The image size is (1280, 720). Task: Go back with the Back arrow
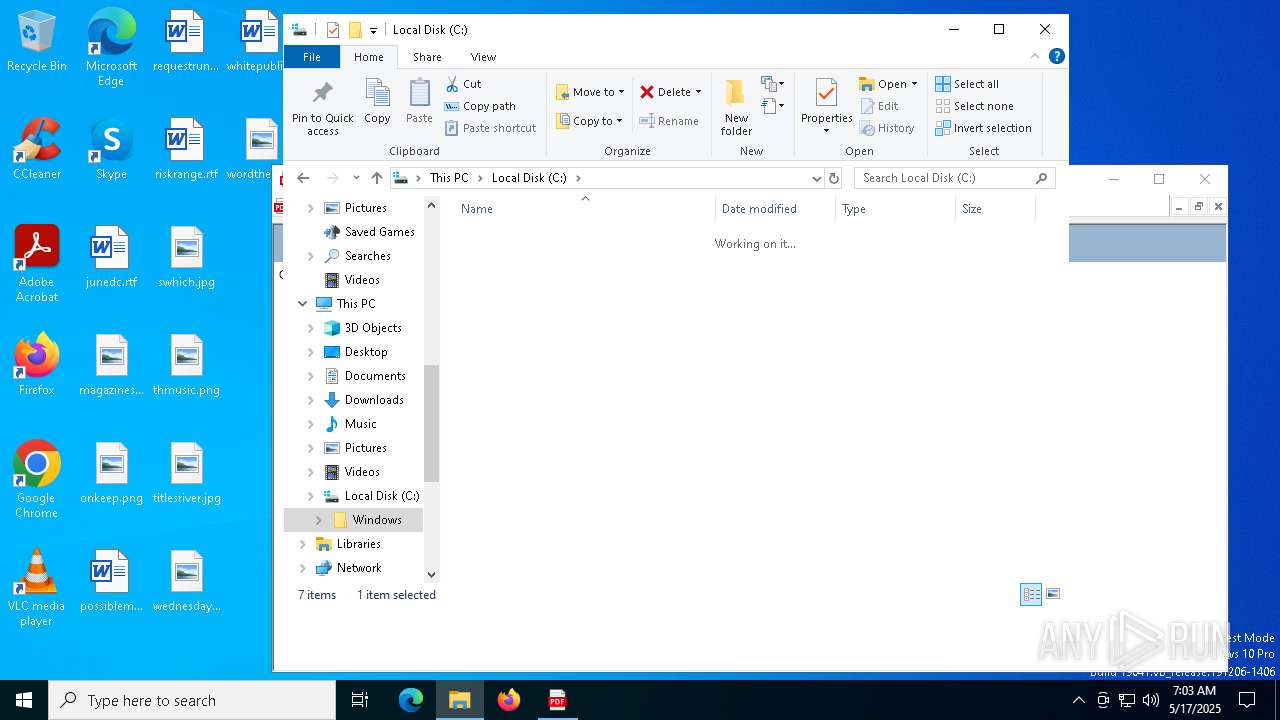click(303, 178)
